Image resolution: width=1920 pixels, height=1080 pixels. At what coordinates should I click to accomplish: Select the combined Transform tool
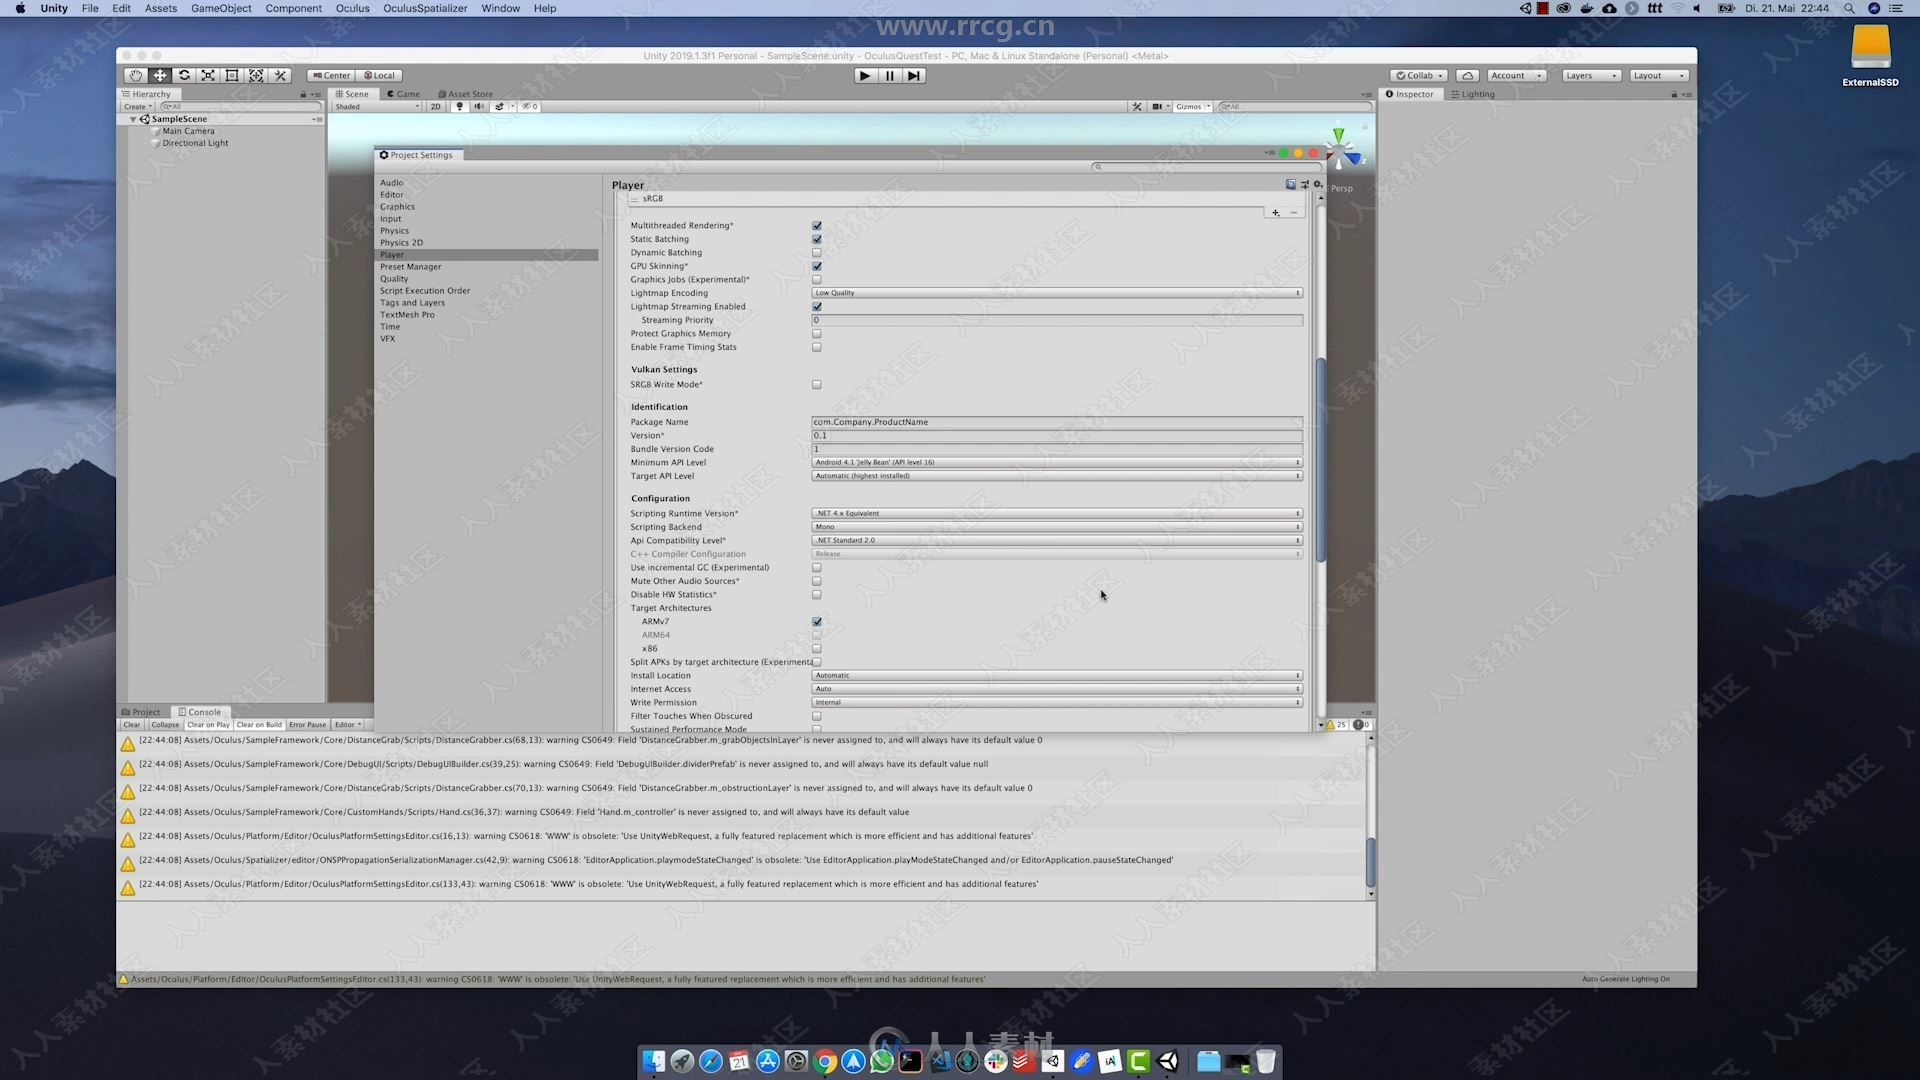[256, 75]
